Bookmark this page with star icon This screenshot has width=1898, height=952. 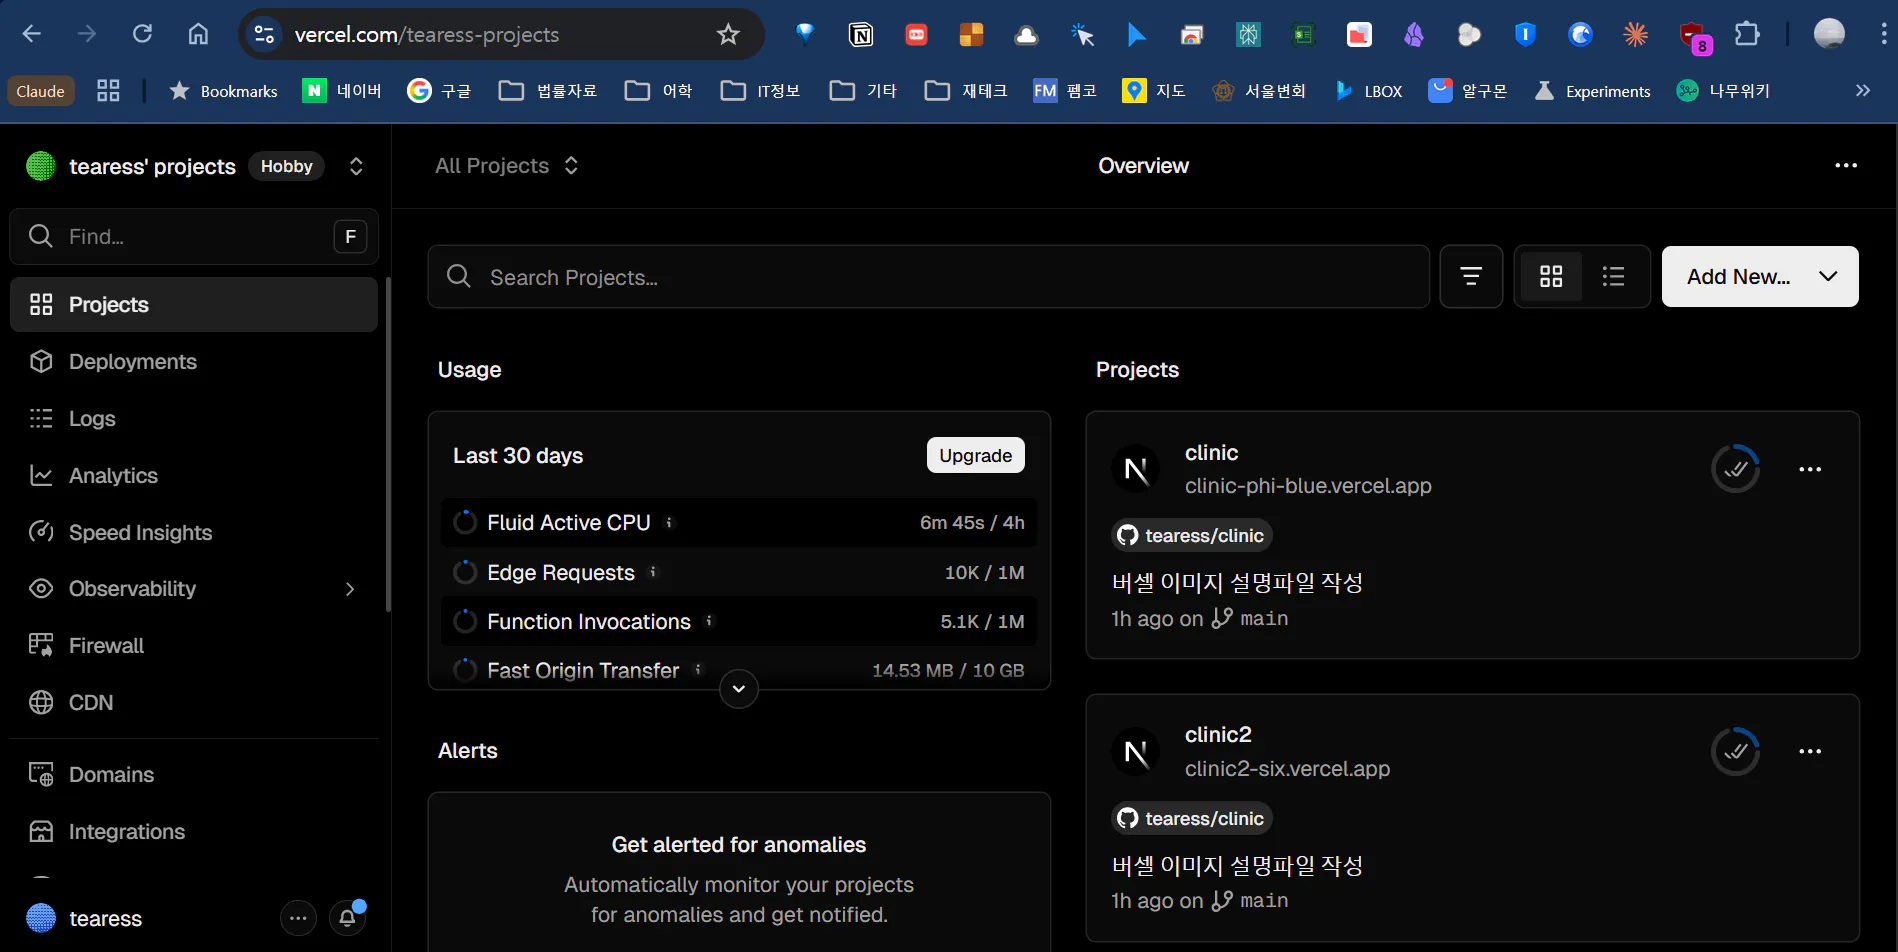[728, 35]
